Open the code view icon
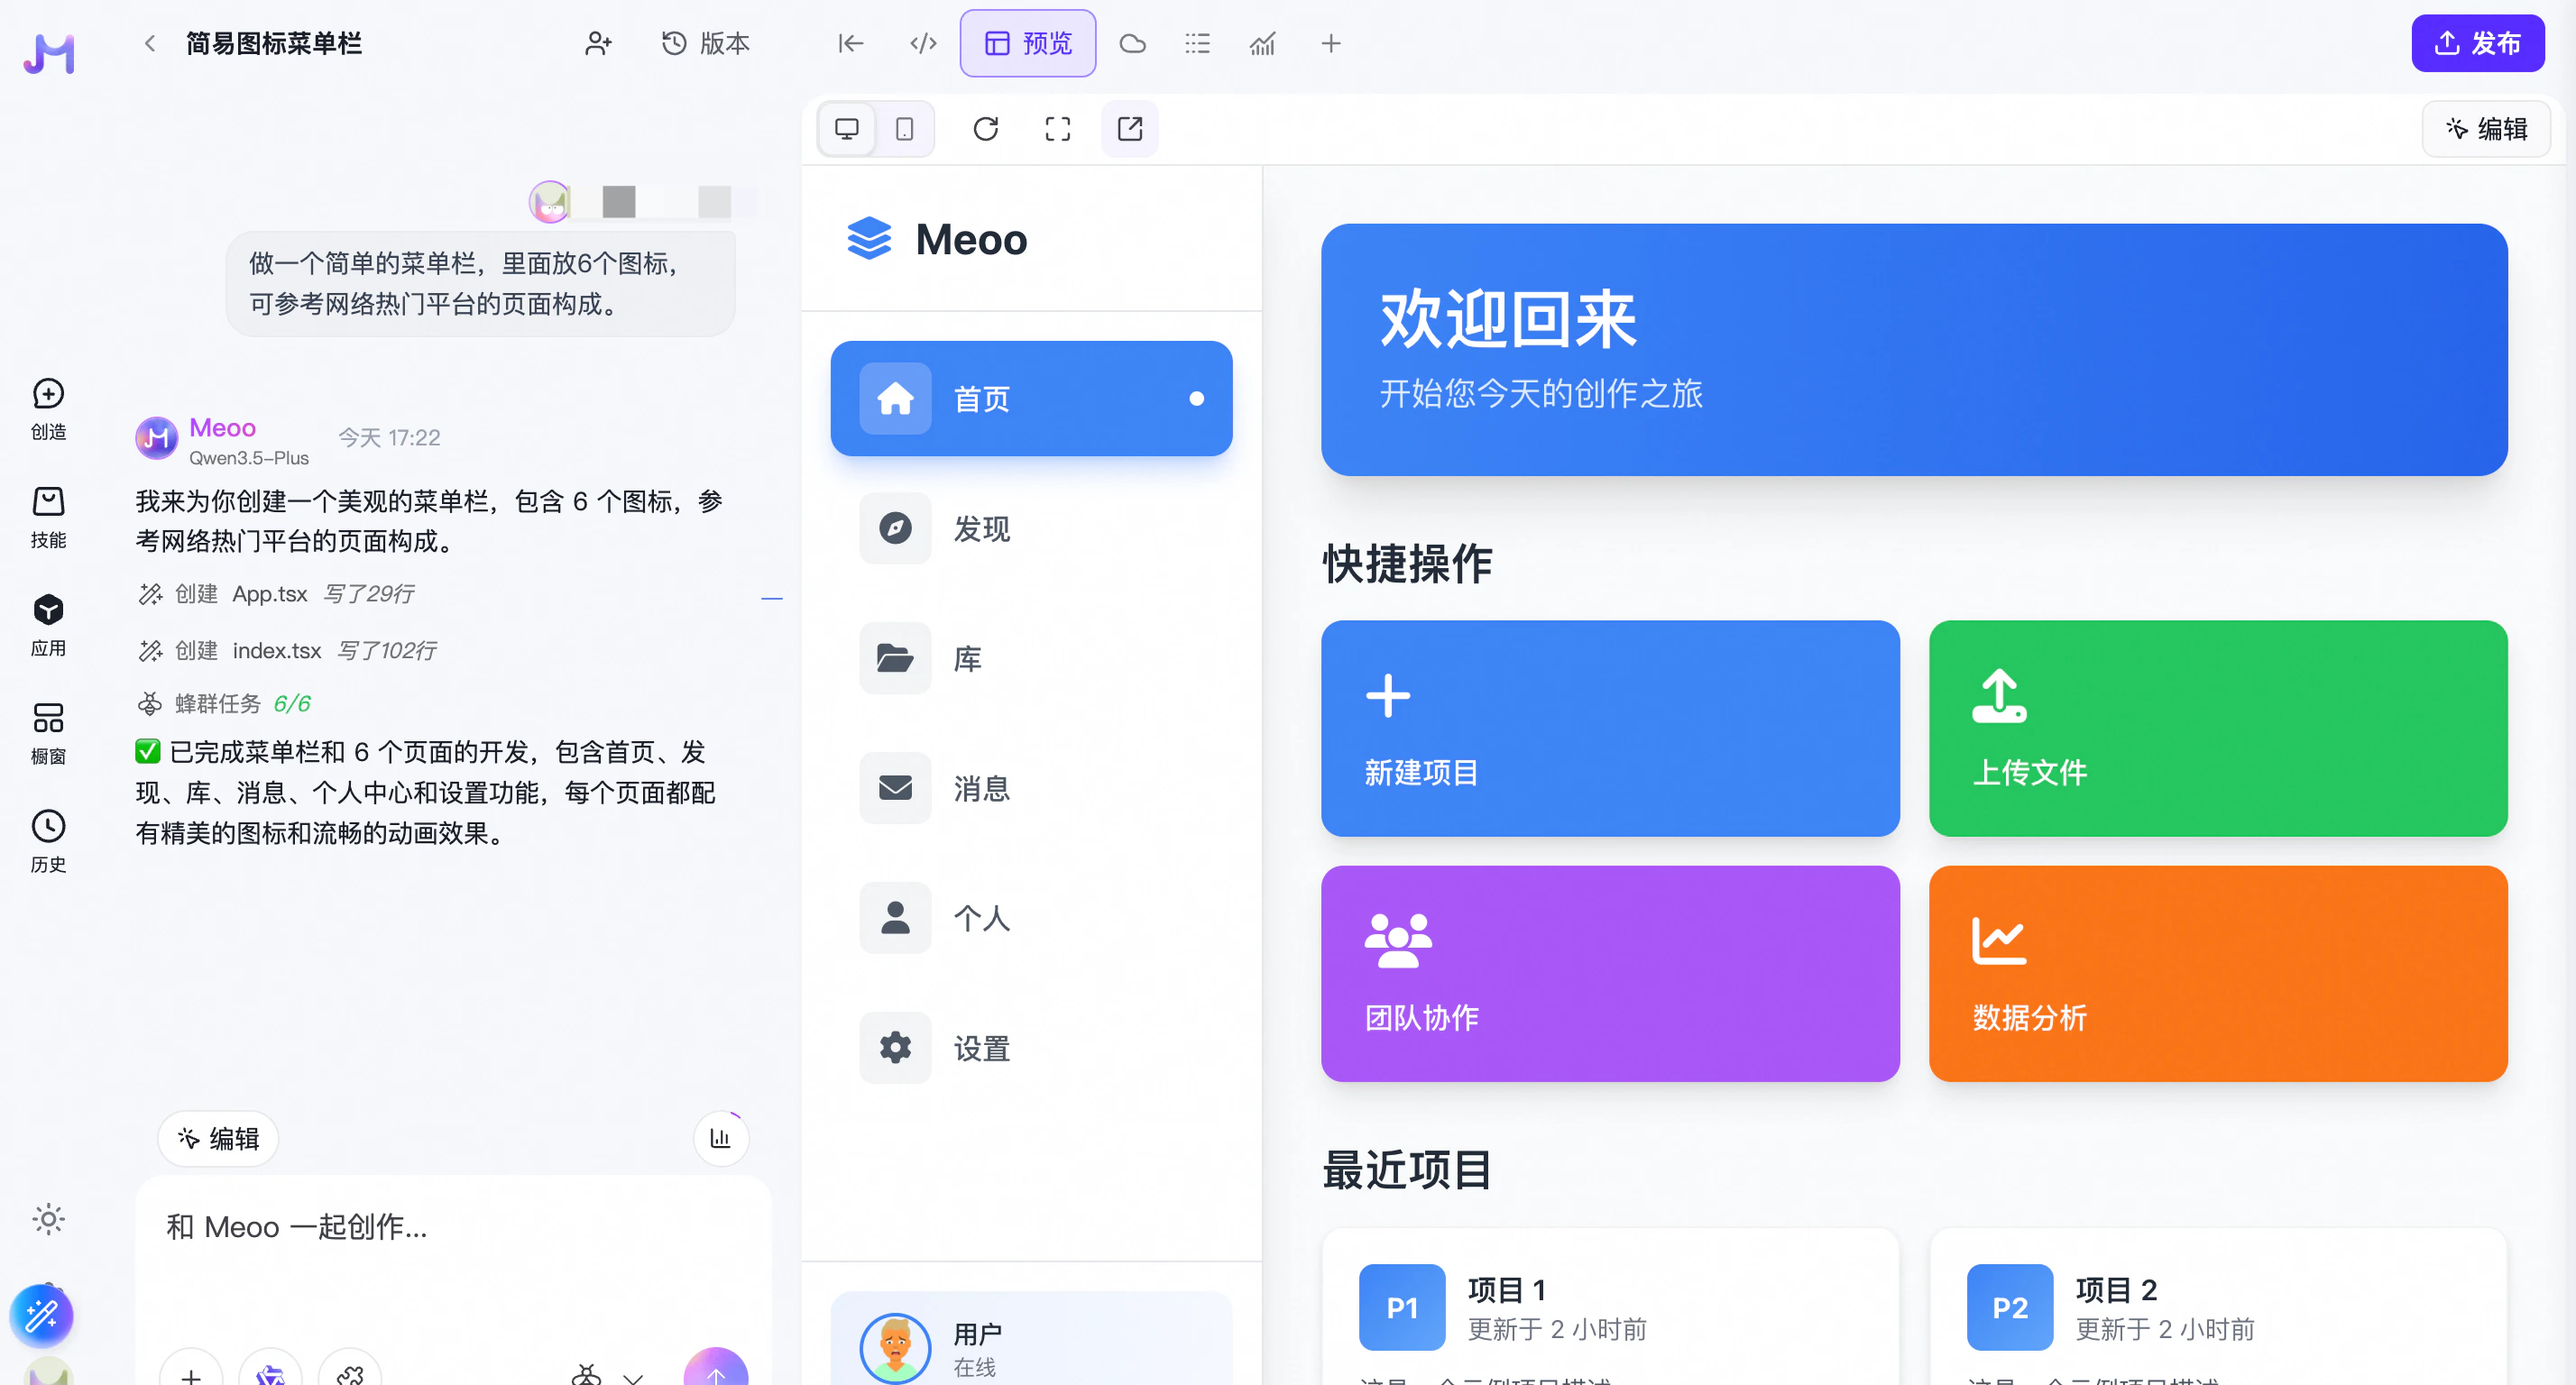The height and width of the screenshot is (1385, 2576). tap(922, 43)
